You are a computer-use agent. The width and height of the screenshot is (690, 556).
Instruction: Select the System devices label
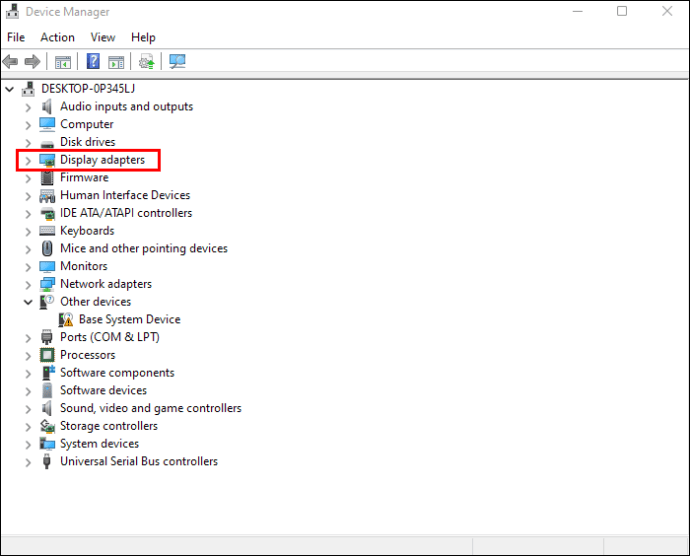[99, 444]
